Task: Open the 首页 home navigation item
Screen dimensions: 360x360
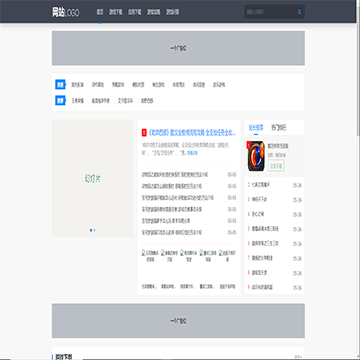Action: 100,12
